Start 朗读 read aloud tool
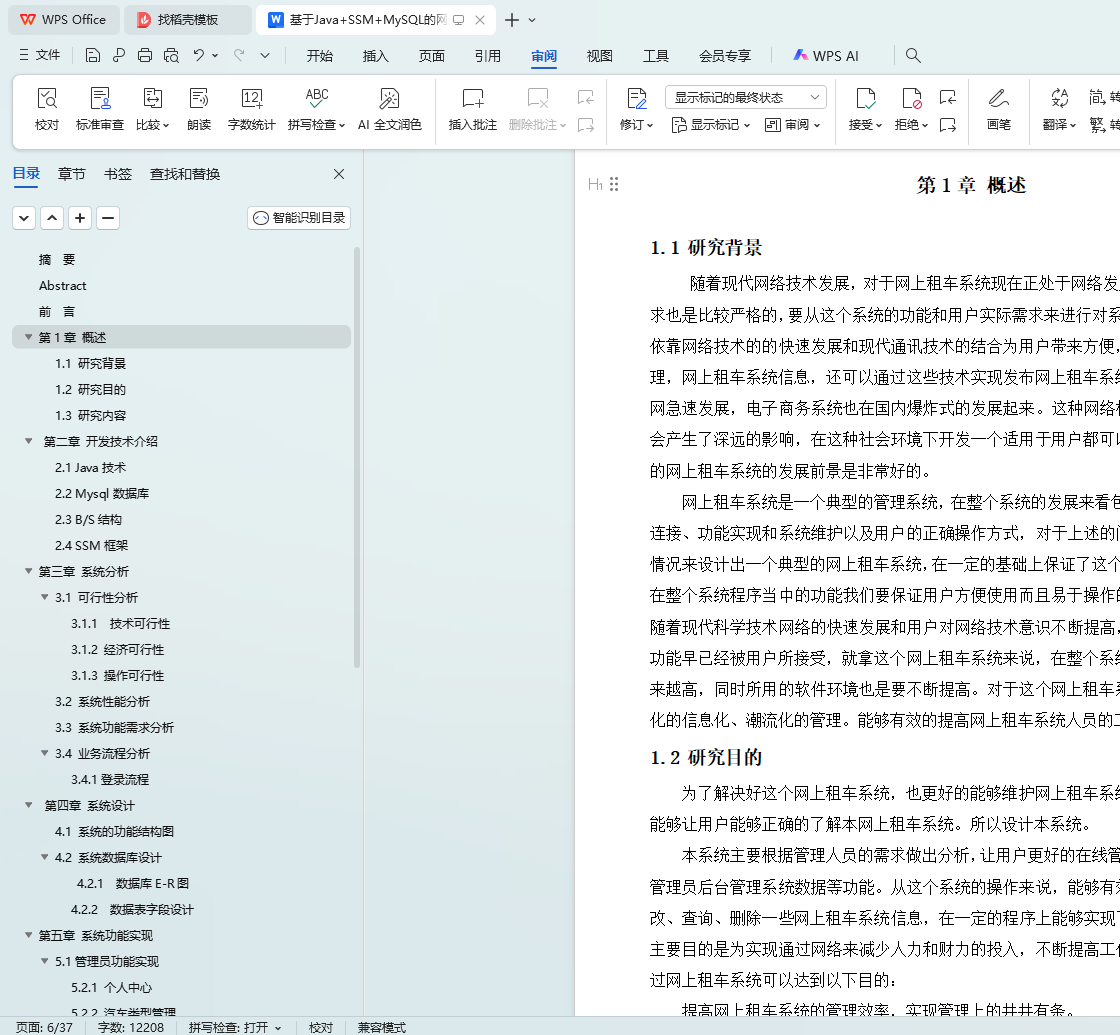The height and width of the screenshot is (1035, 1120). coord(199,99)
